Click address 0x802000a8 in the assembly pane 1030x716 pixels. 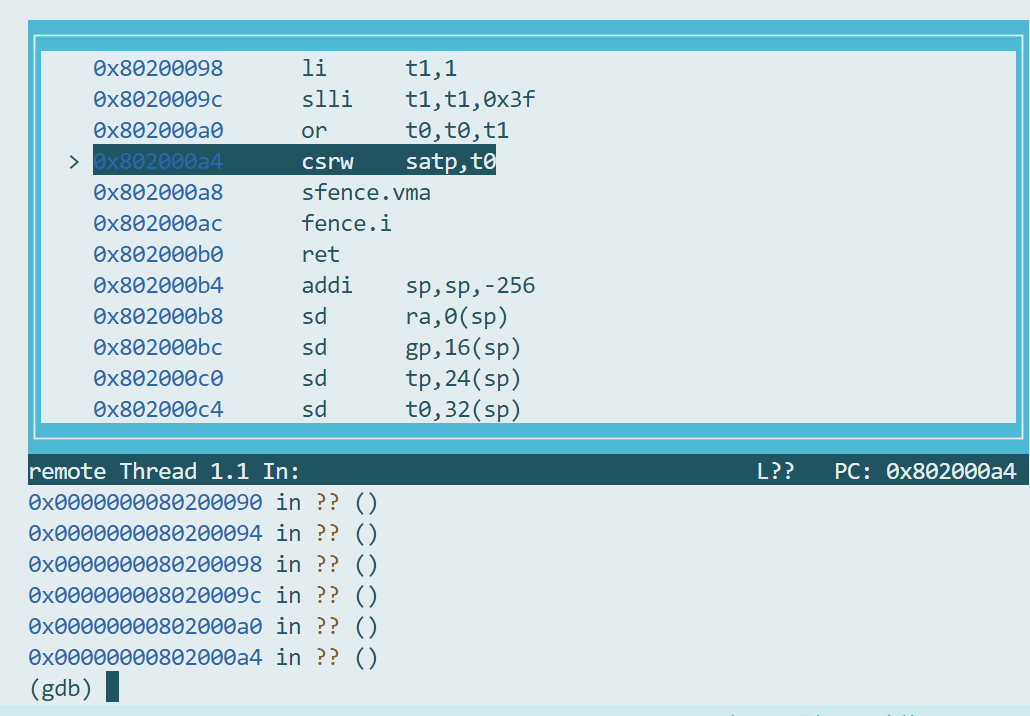(x=158, y=192)
